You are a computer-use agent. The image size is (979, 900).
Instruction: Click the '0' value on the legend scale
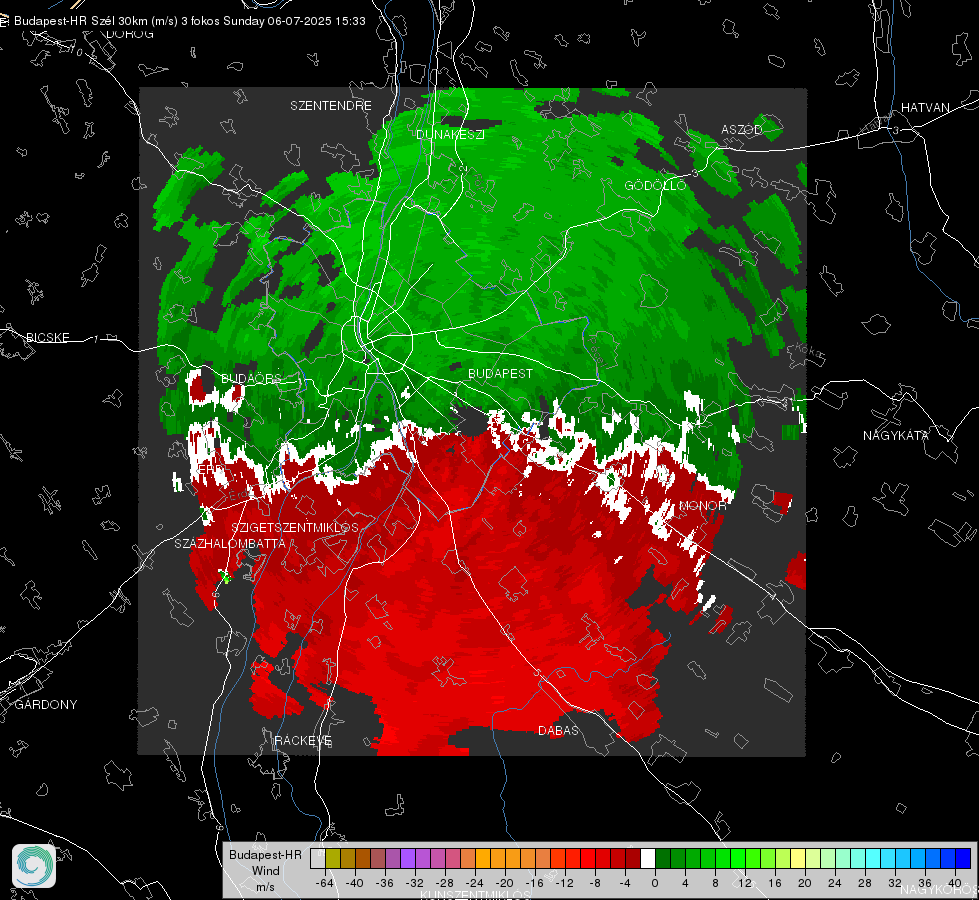pos(654,883)
